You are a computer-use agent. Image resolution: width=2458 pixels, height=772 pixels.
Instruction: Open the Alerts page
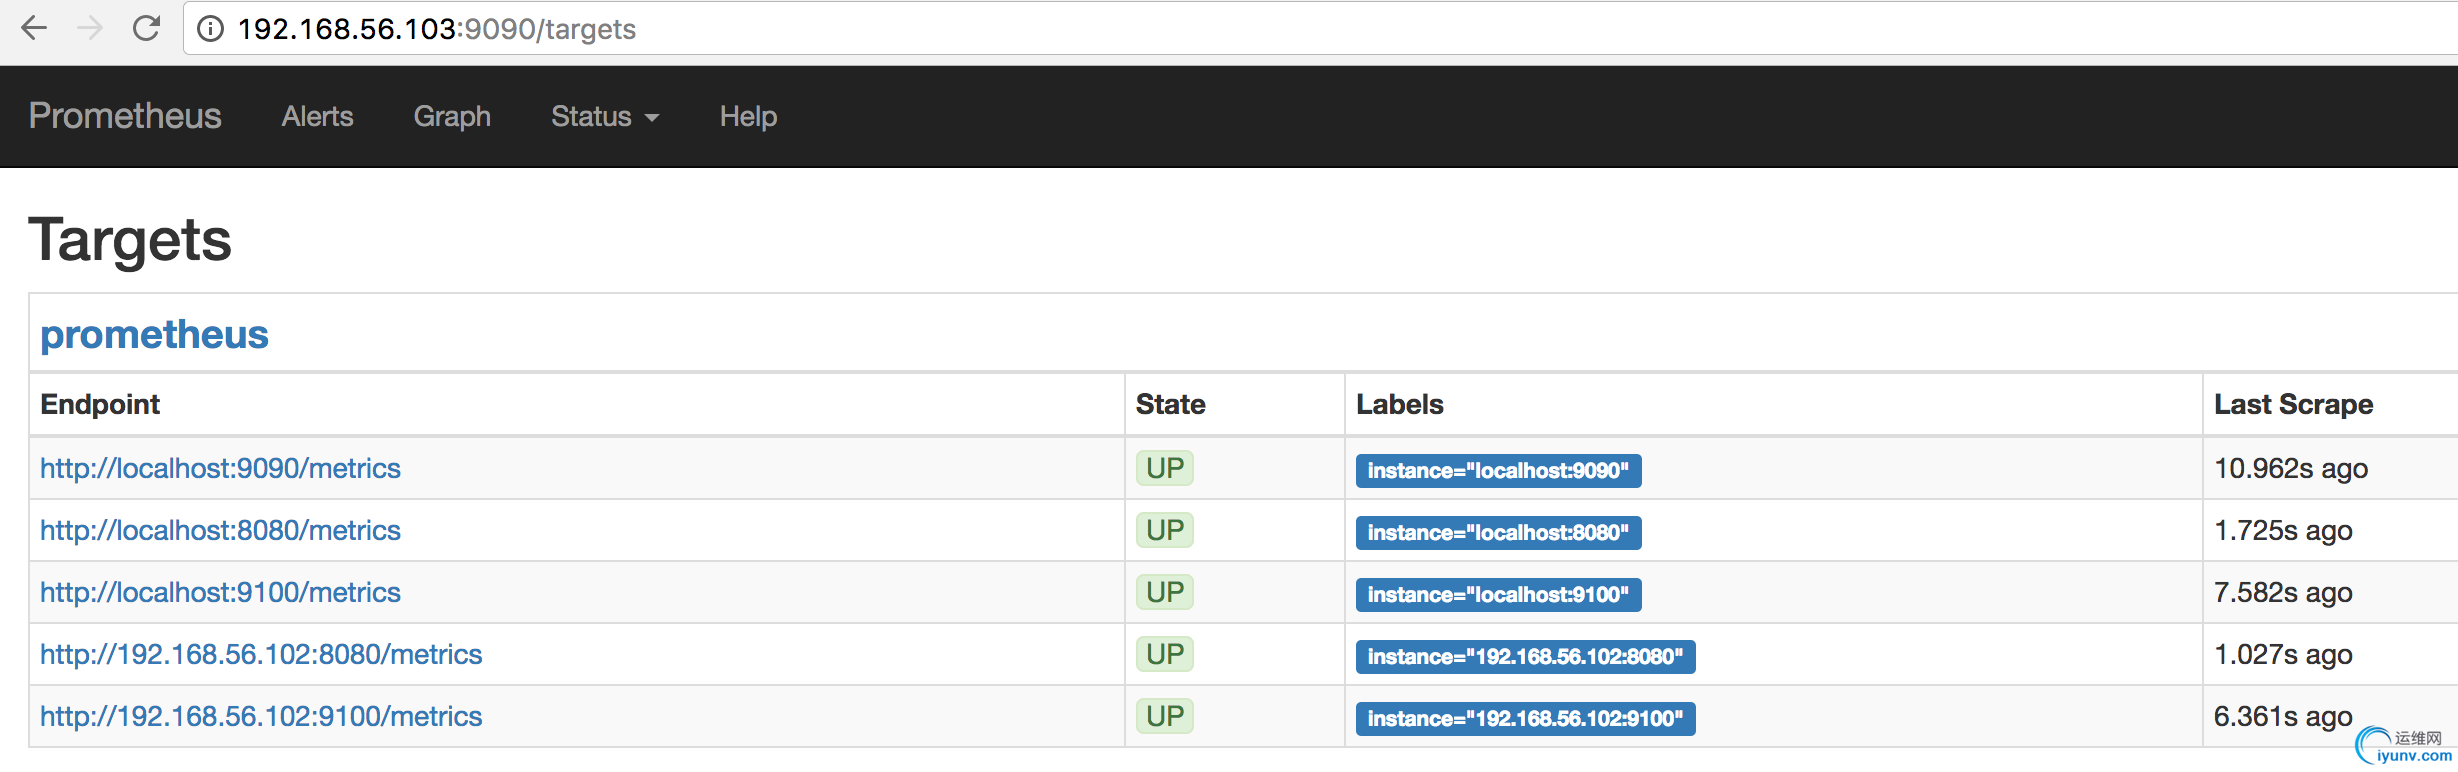coord(317,117)
